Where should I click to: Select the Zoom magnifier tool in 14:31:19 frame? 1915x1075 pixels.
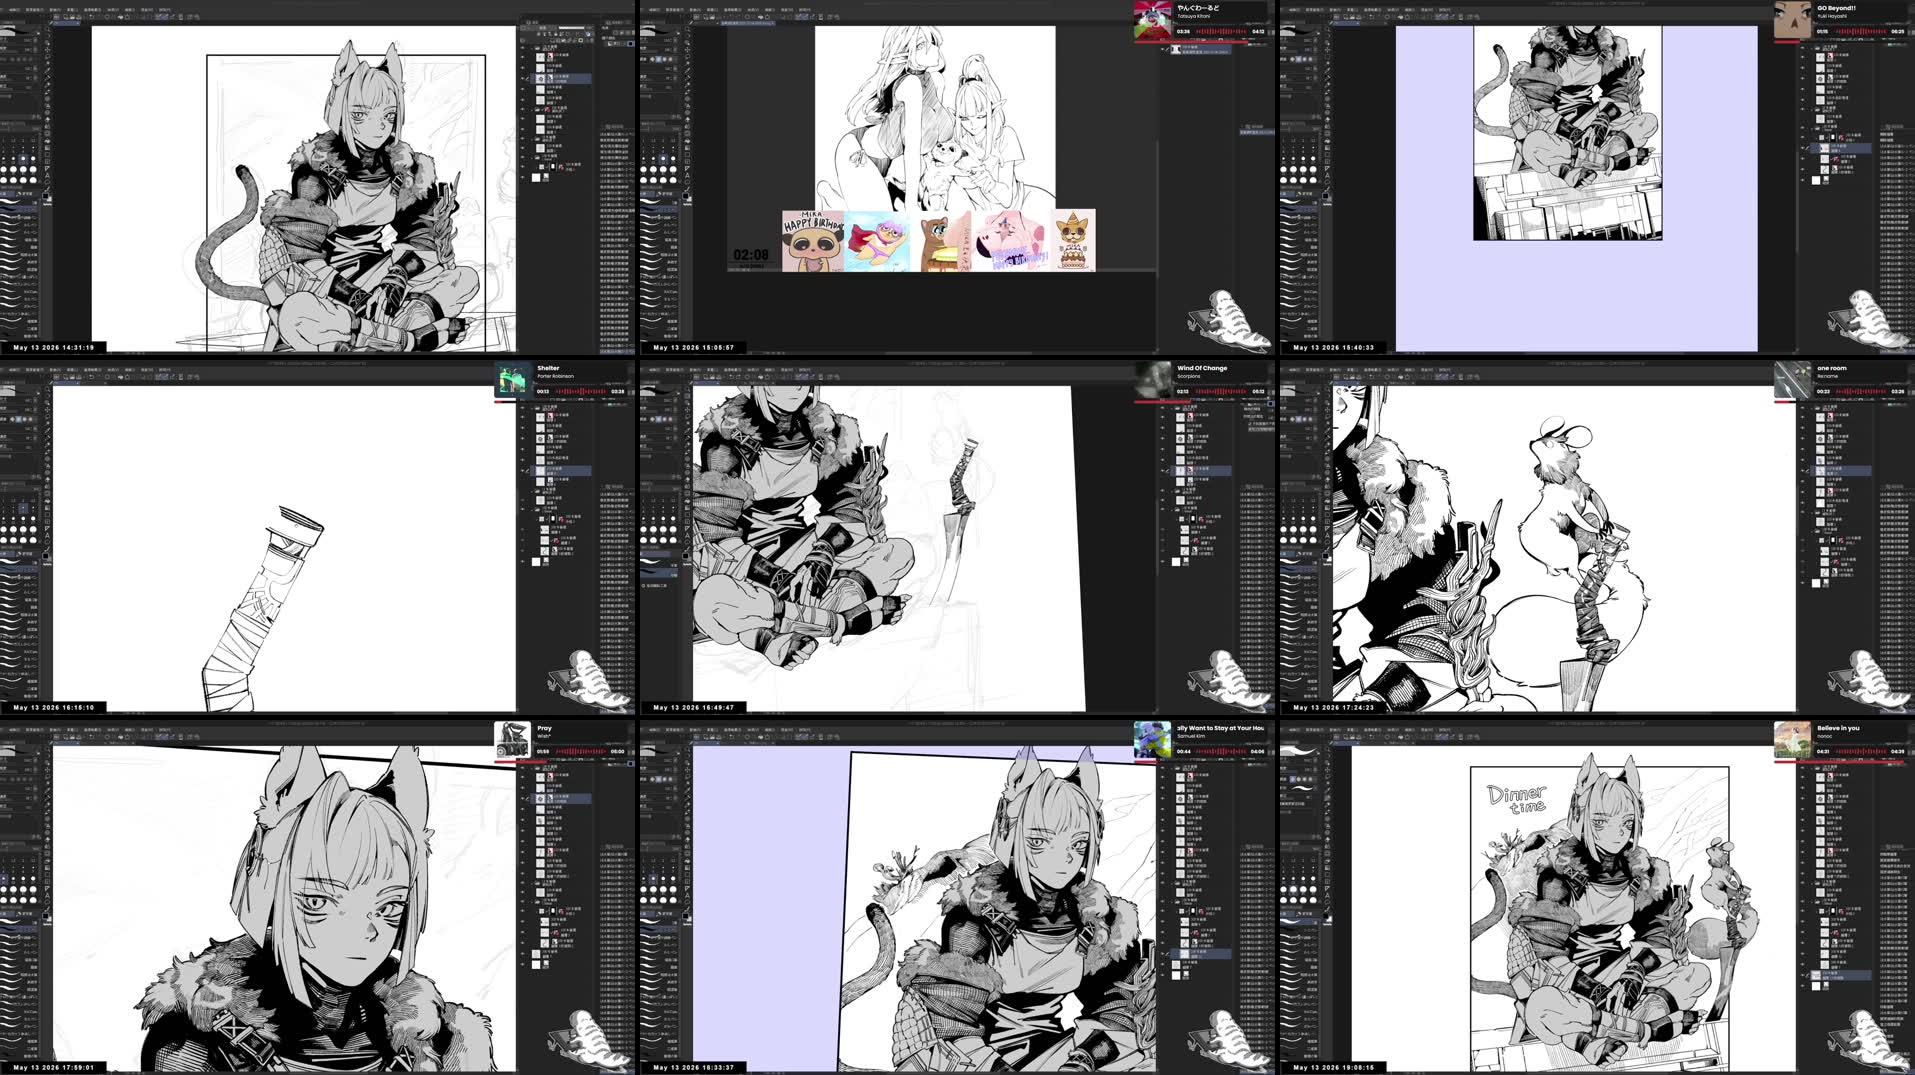(x=47, y=28)
